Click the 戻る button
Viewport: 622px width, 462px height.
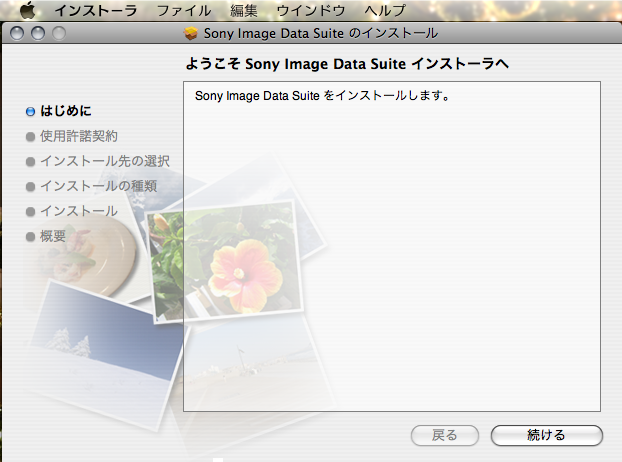445,435
